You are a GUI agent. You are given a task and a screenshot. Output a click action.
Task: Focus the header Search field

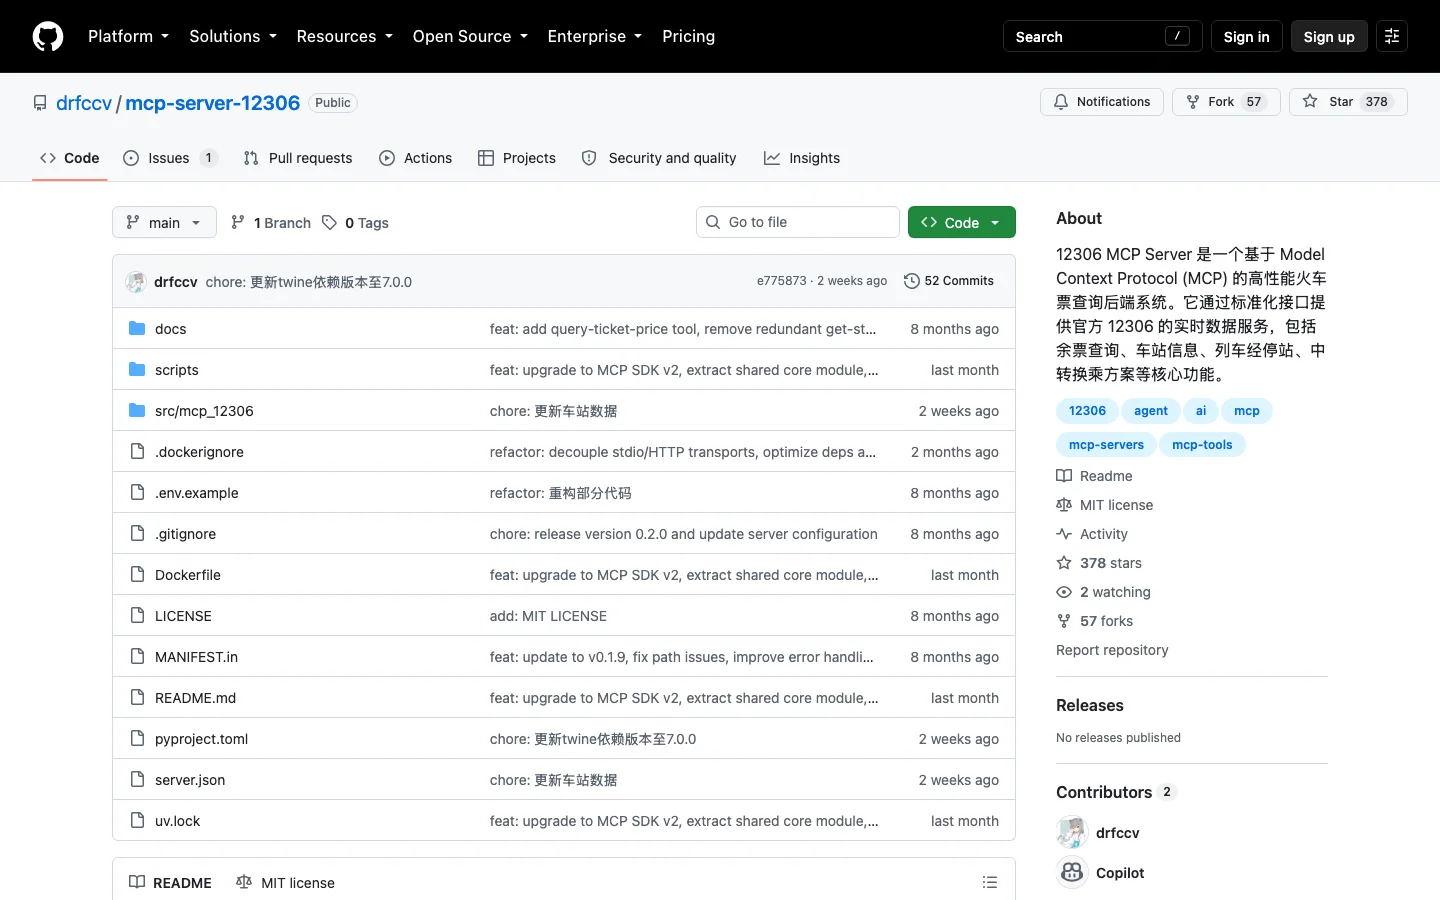pyautogui.click(x=1102, y=36)
